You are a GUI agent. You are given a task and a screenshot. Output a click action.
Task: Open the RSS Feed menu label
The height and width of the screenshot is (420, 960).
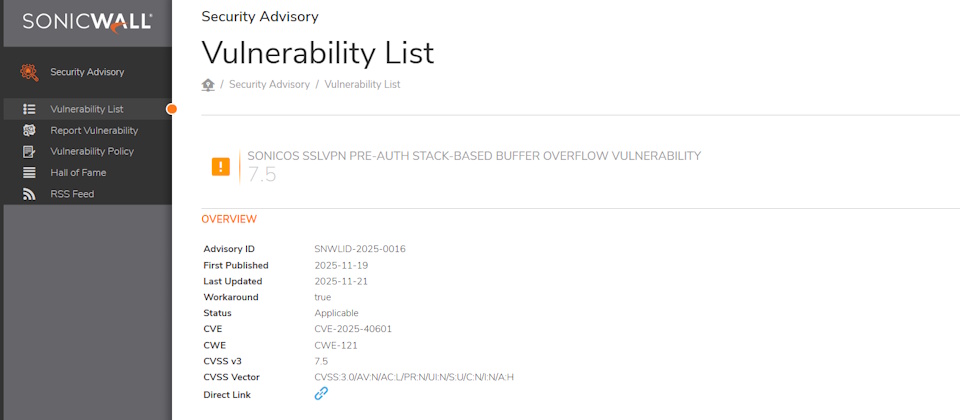(72, 194)
